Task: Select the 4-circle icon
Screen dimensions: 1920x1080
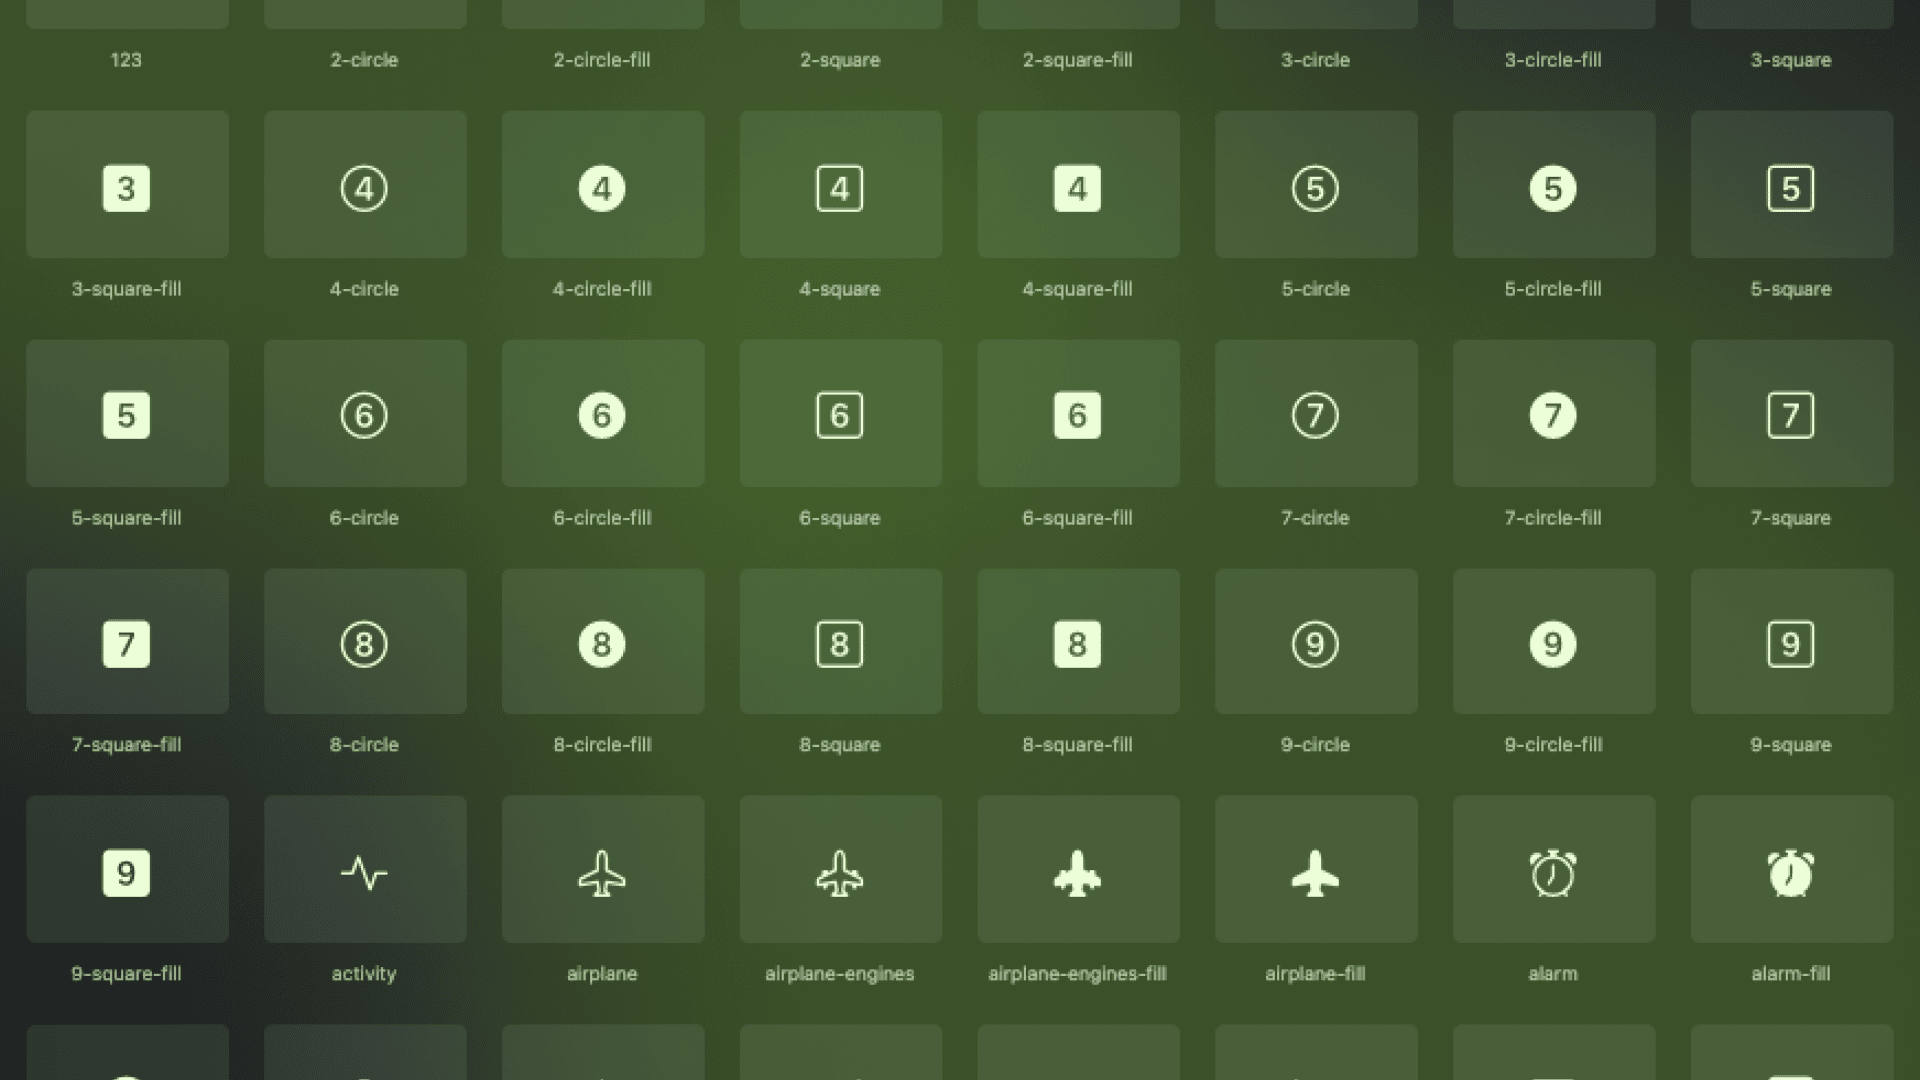Action: click(364, 187)
